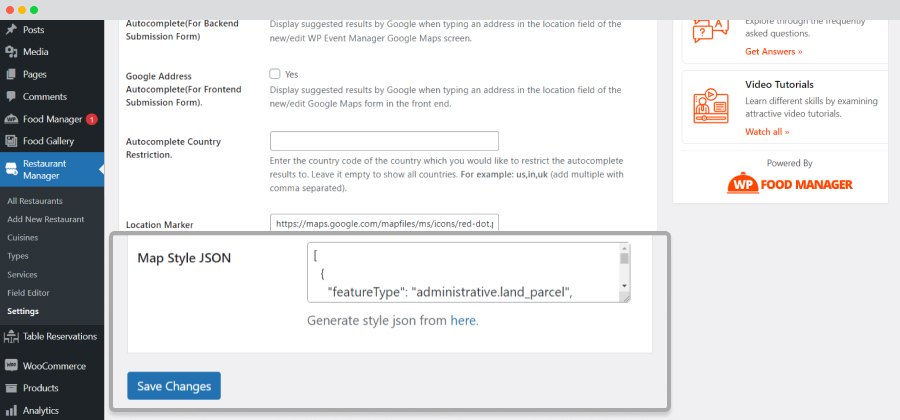Screen dimensions: 900x420
Task: Click the Table Reservations icon
Action: 11,337
